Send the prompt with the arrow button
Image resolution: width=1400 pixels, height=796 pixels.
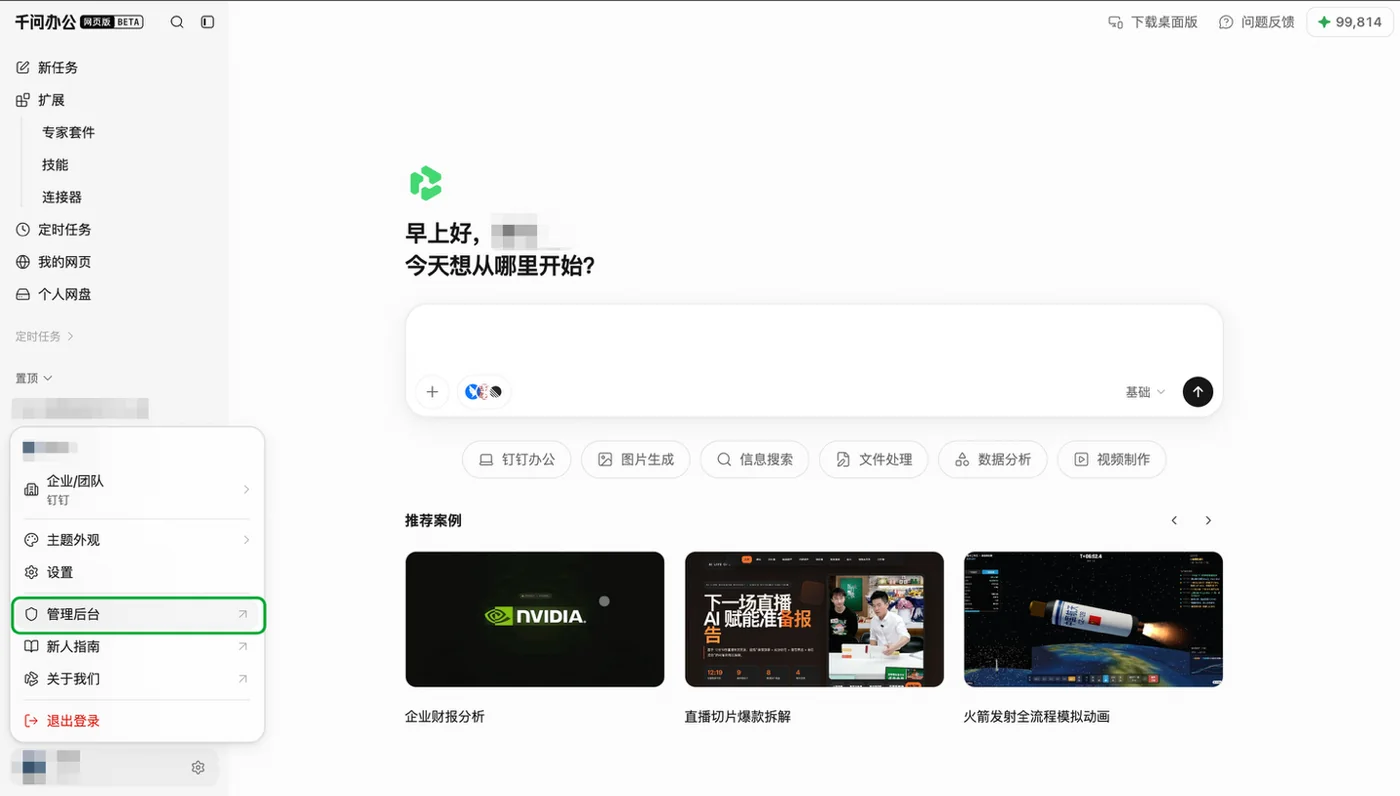(x=1198, y=392)
